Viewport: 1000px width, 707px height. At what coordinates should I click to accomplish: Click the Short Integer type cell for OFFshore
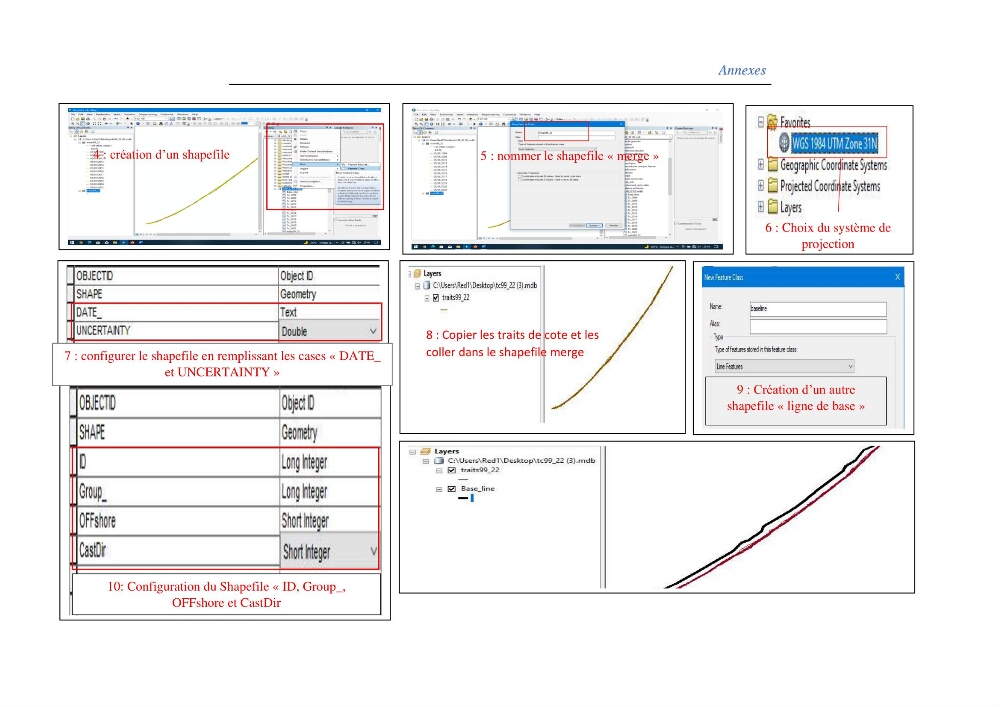point(330,521)
